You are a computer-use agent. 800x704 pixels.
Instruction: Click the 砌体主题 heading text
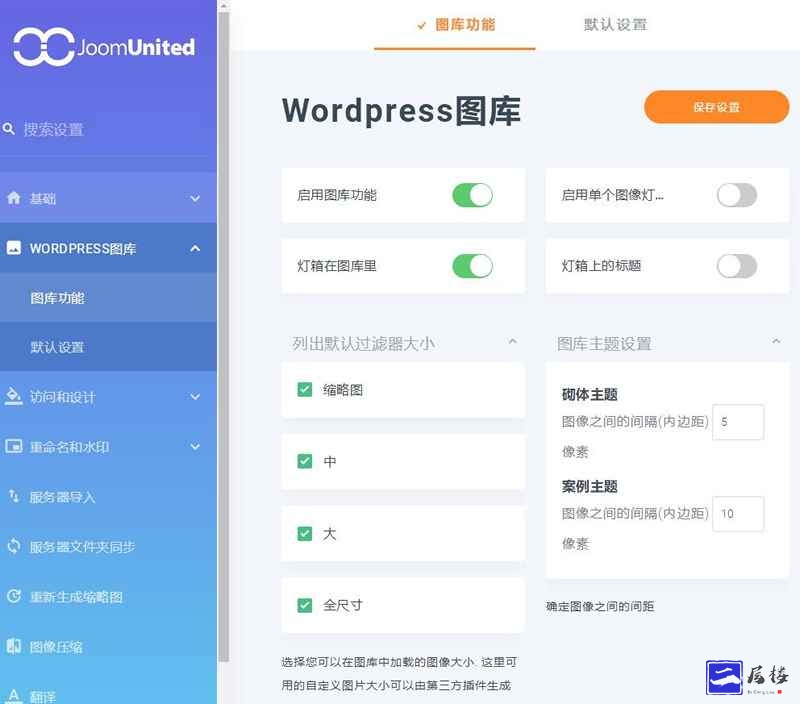coord(589,394)
